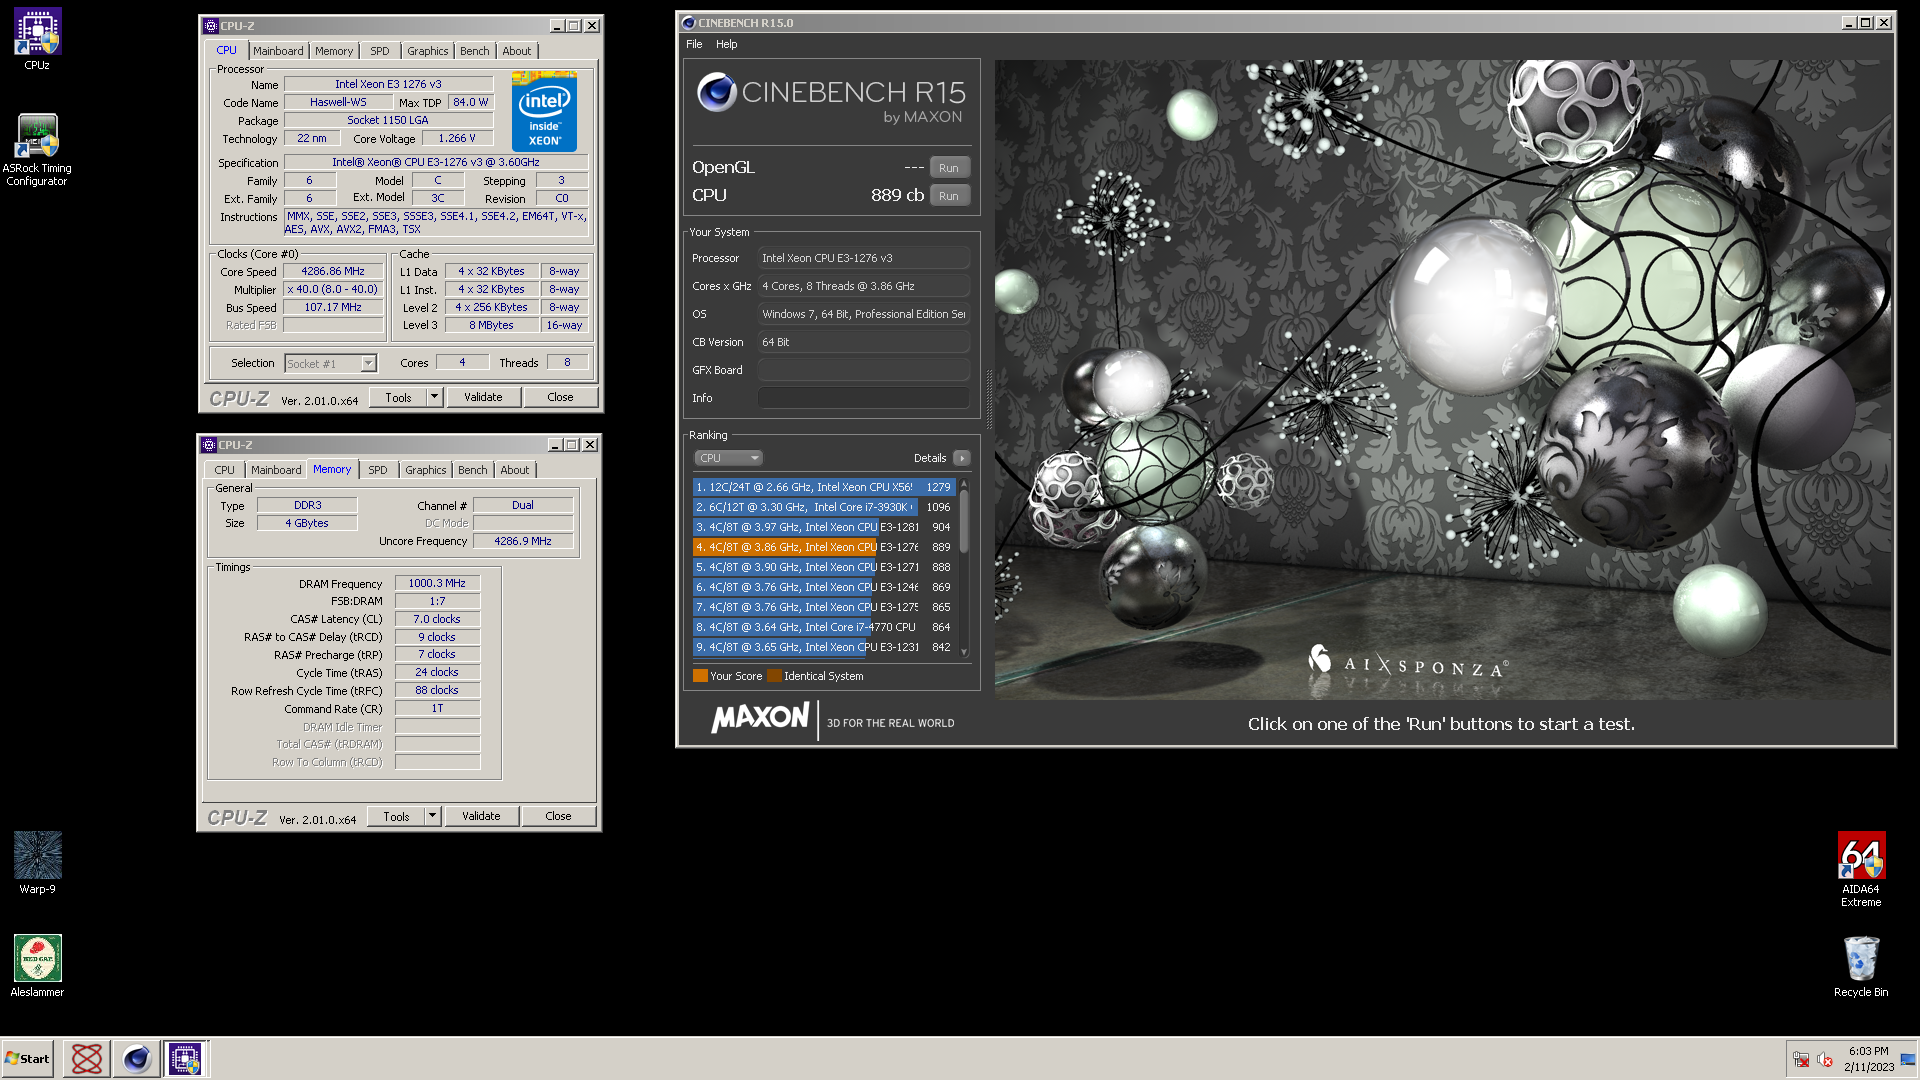Click Validate in memory CPU-Z window

pos(482,816)
